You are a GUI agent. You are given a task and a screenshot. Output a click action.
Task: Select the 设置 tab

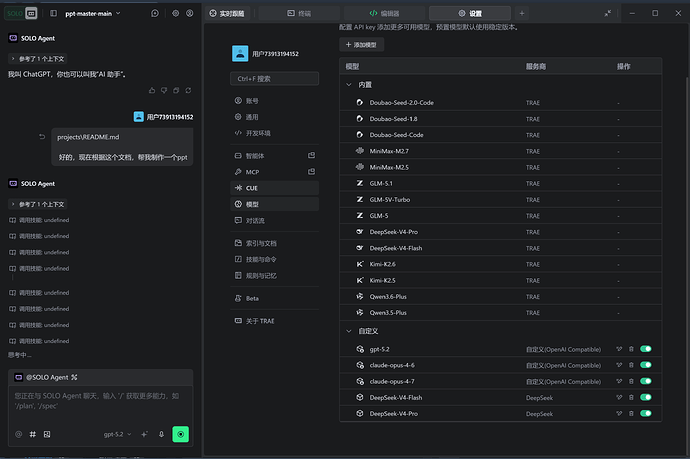[470, 13]
